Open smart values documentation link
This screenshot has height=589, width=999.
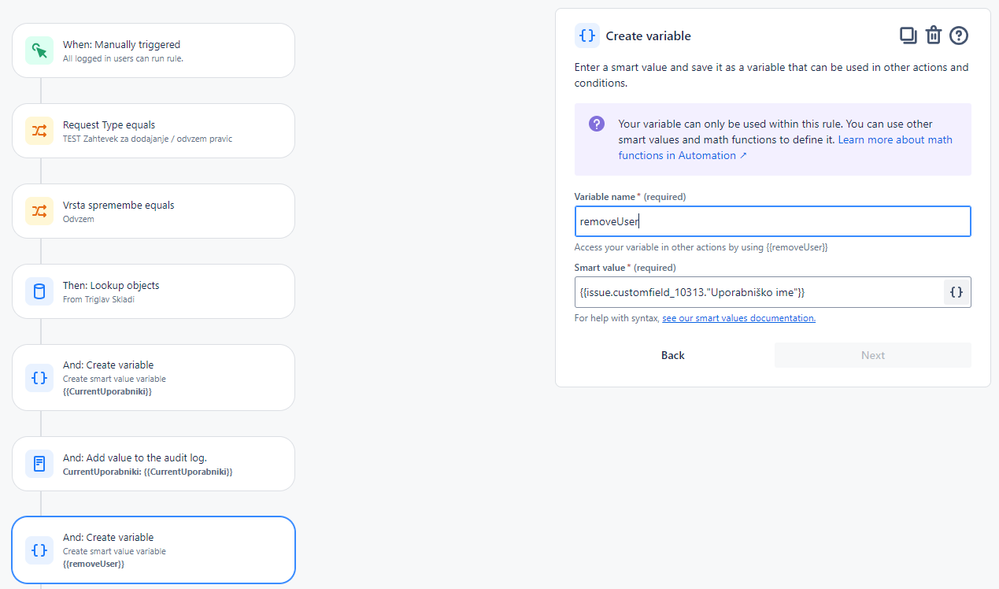pos(739,318)
